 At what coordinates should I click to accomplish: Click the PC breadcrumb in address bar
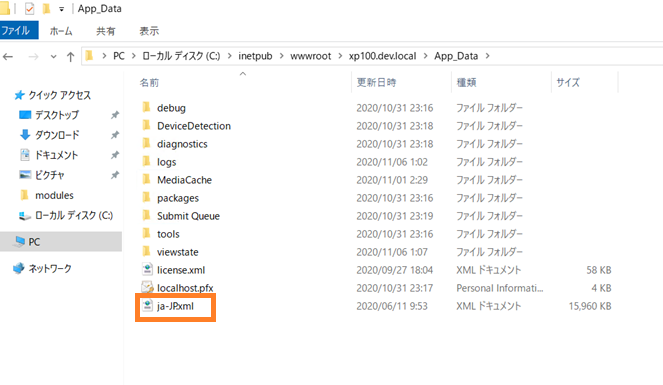(119, 56)
